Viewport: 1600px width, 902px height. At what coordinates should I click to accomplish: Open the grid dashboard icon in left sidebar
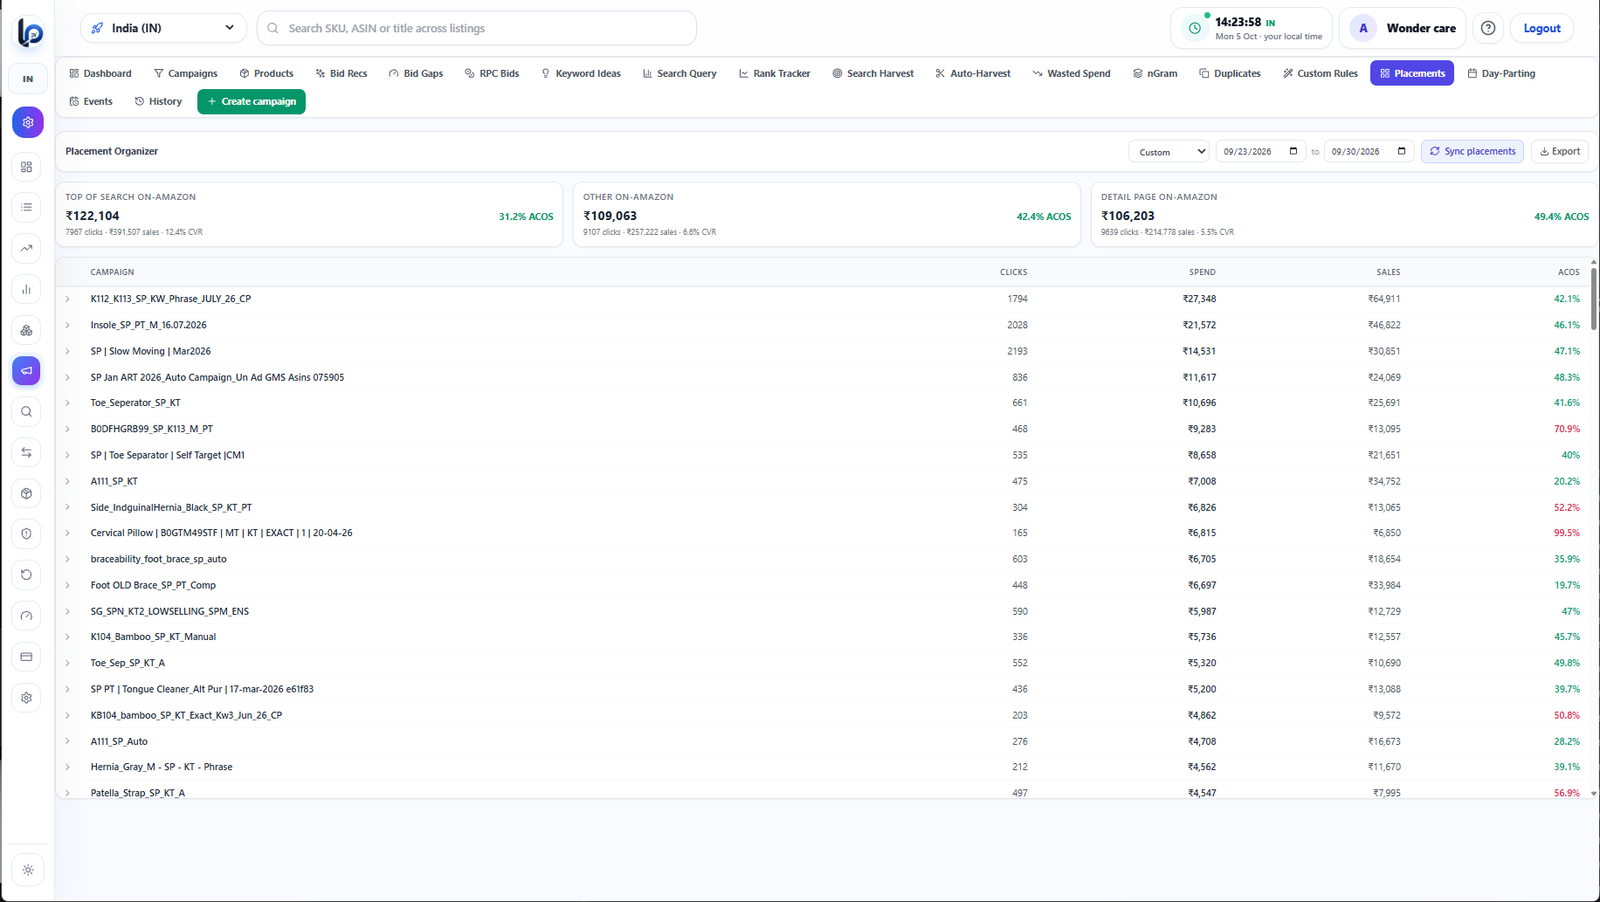[x=27, y=167]
